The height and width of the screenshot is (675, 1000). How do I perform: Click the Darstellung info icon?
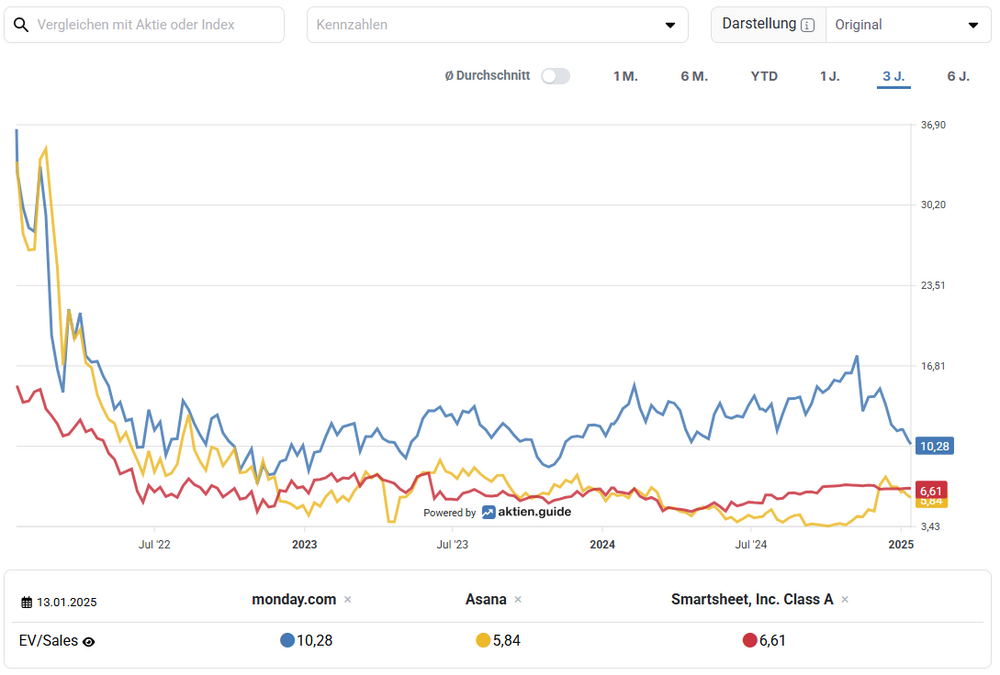point(808,25)
